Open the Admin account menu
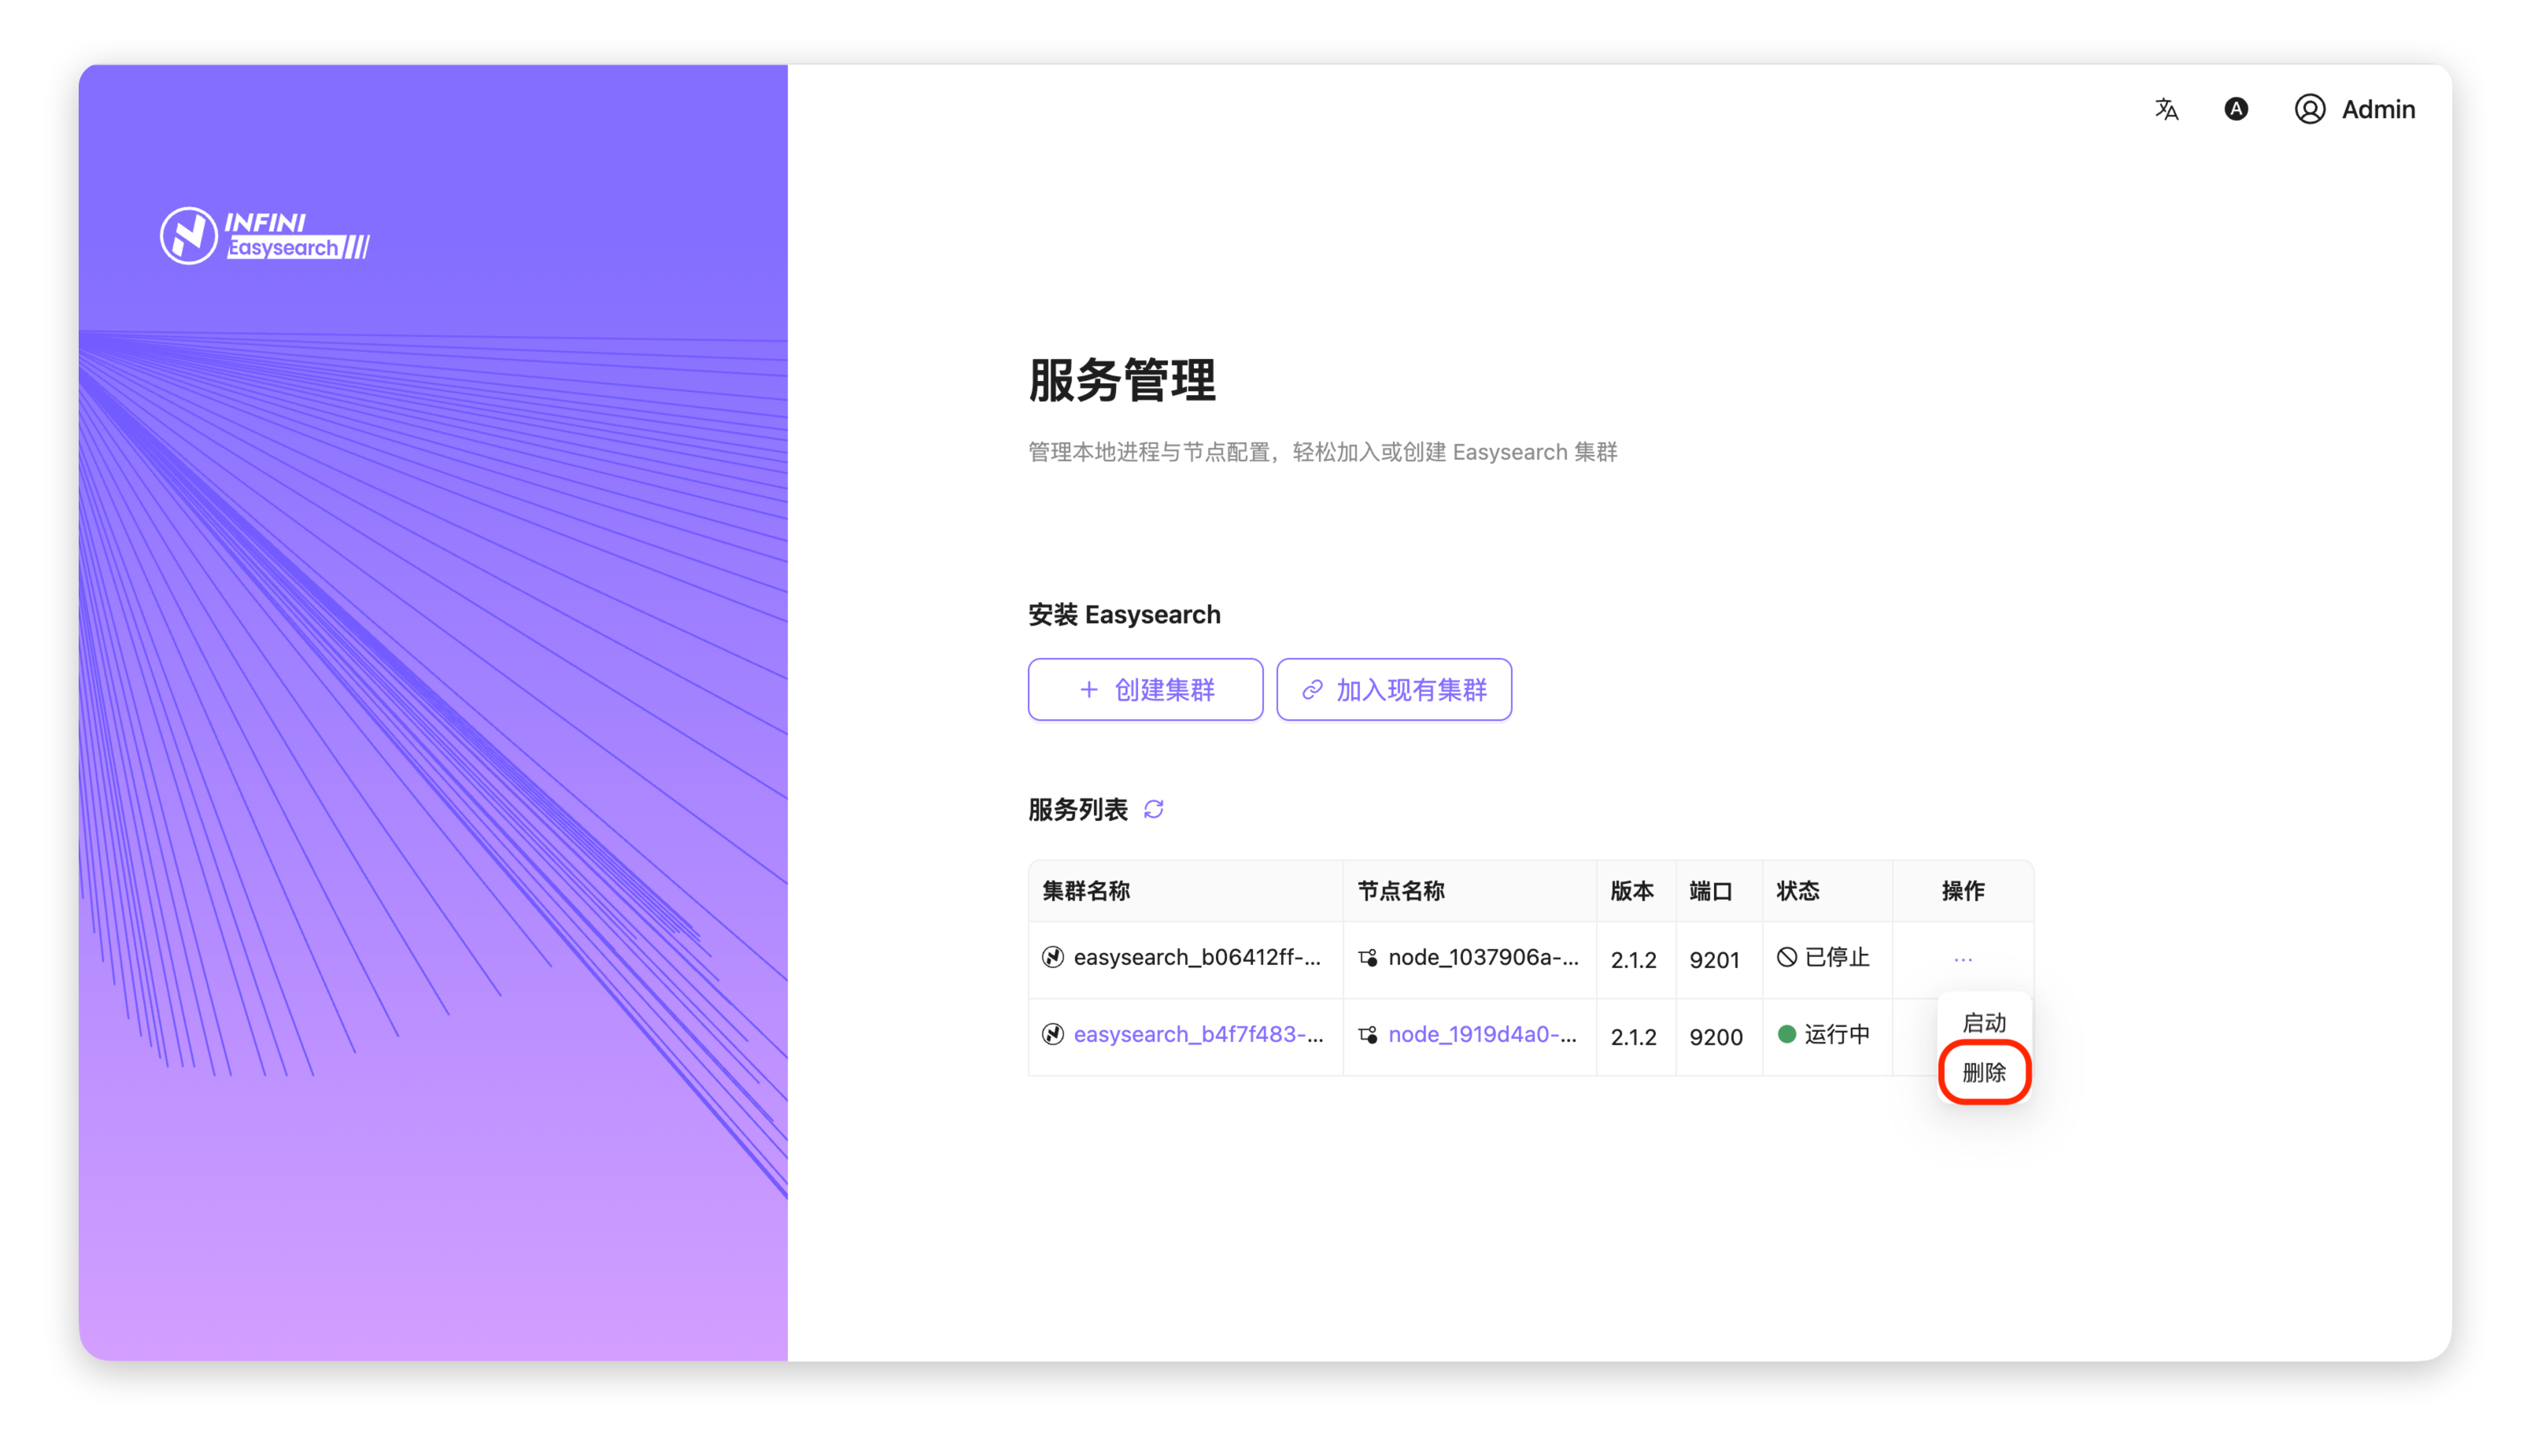The image size is (2531, 1456). 2377,109
